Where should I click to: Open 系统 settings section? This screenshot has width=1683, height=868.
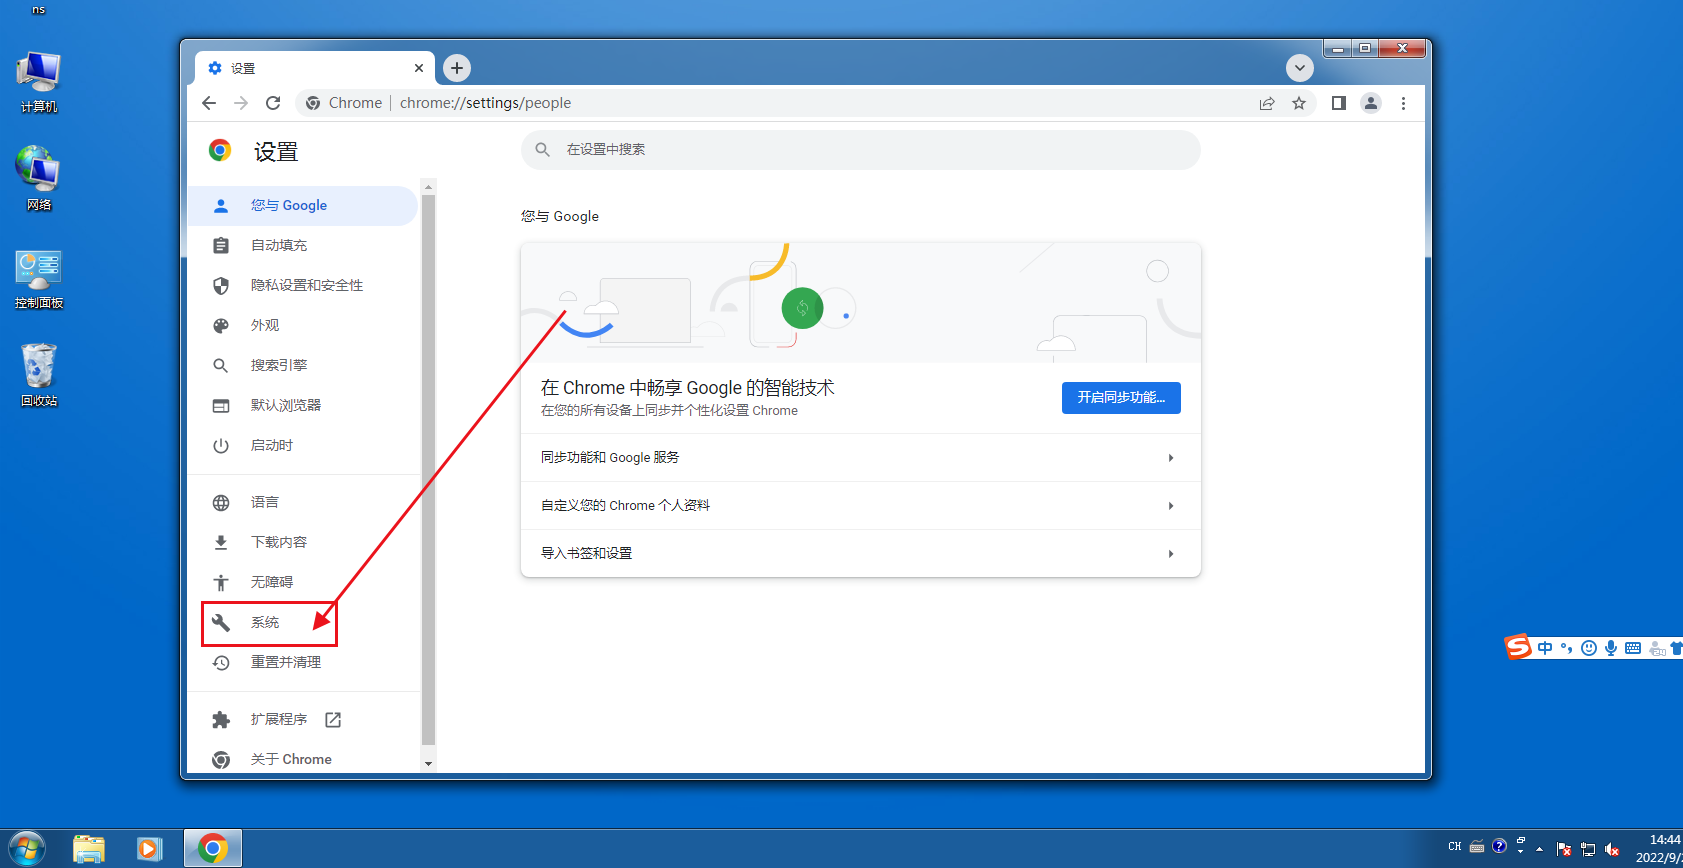[303, 622]
